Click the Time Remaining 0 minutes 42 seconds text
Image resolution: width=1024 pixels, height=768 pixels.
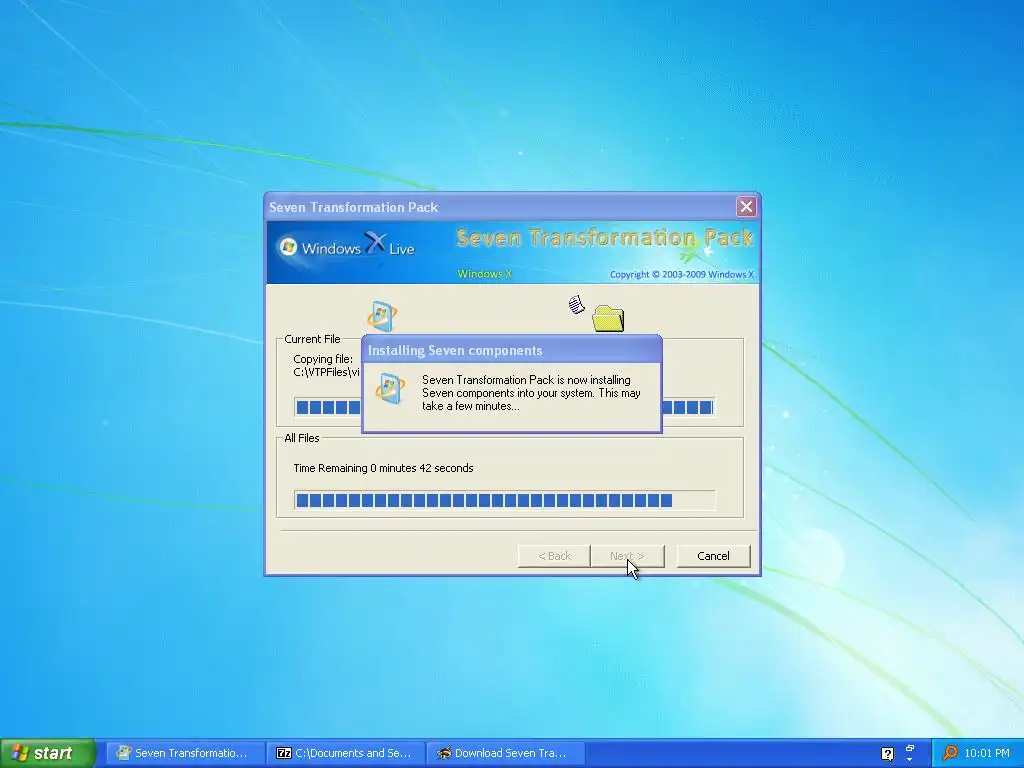pyautogui.click(x=383, y=468)
